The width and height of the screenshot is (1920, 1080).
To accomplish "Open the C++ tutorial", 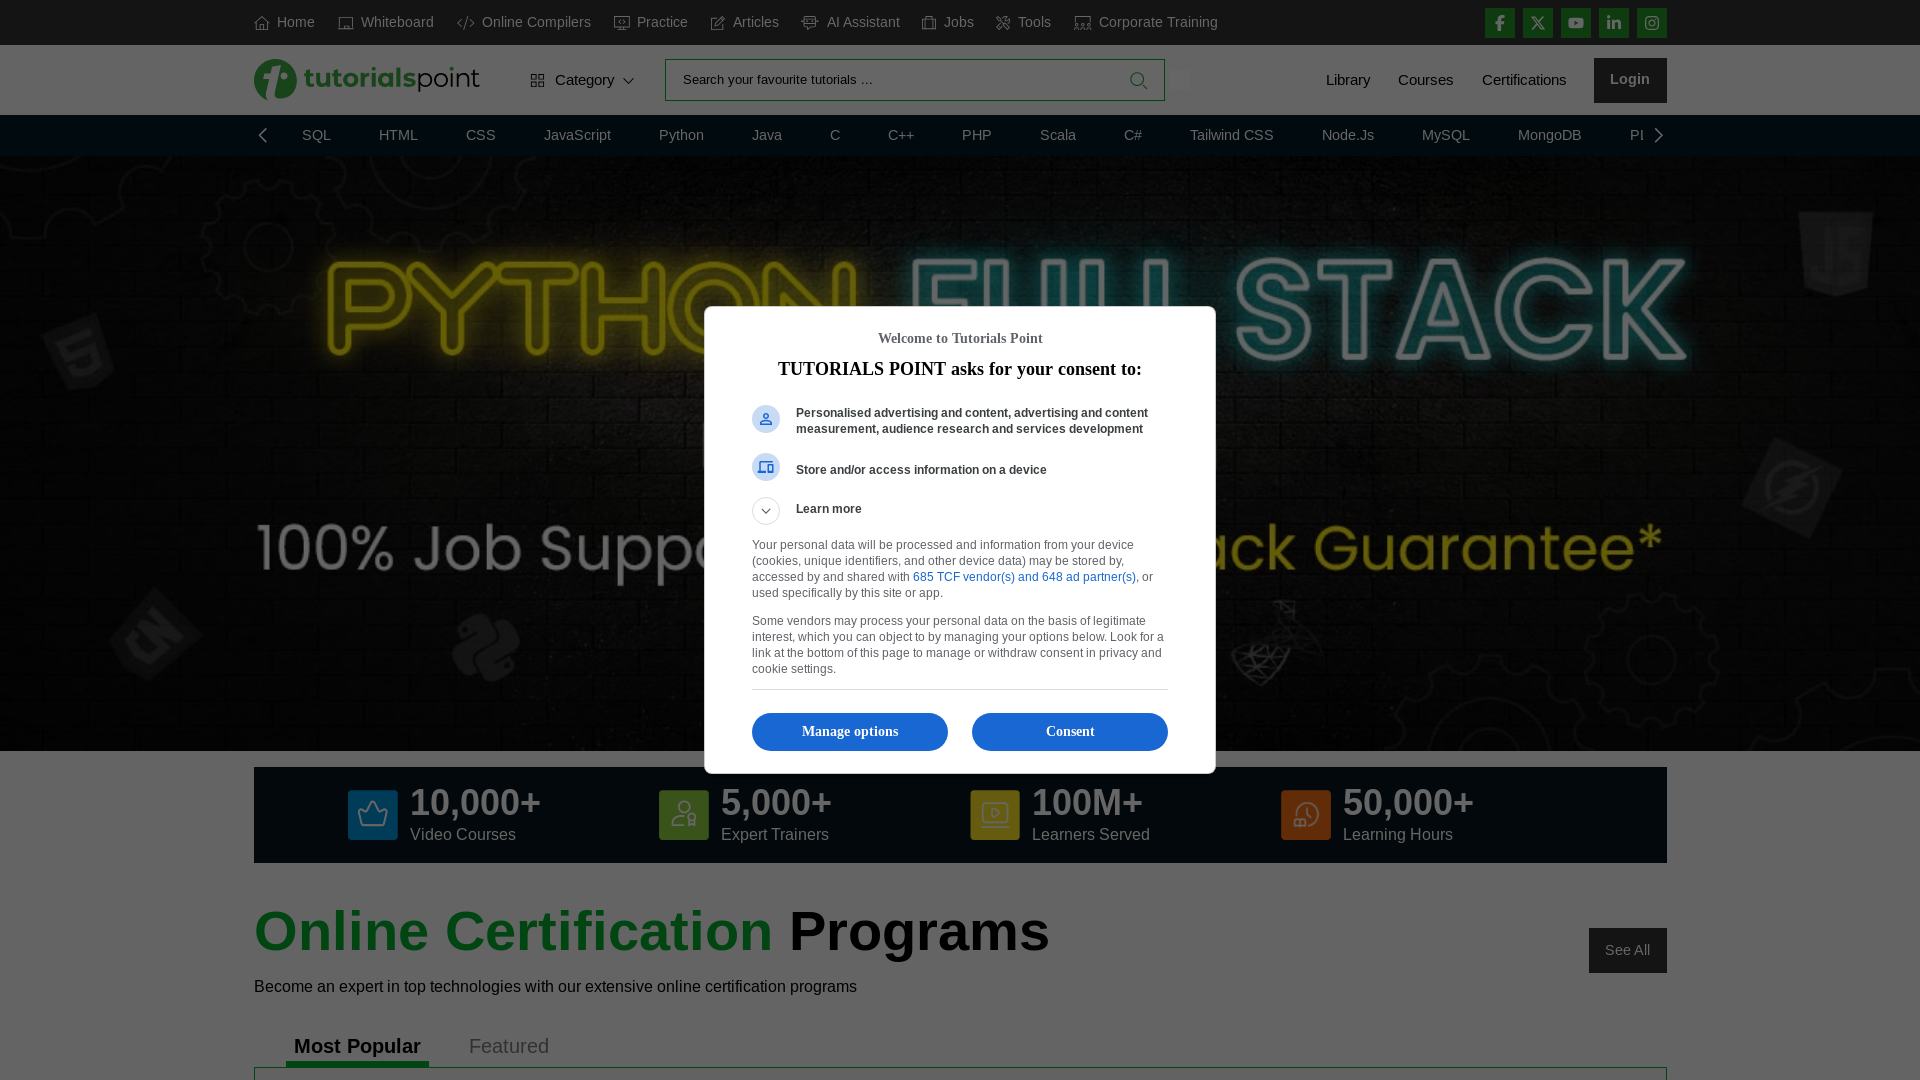I will coord(901,135).
